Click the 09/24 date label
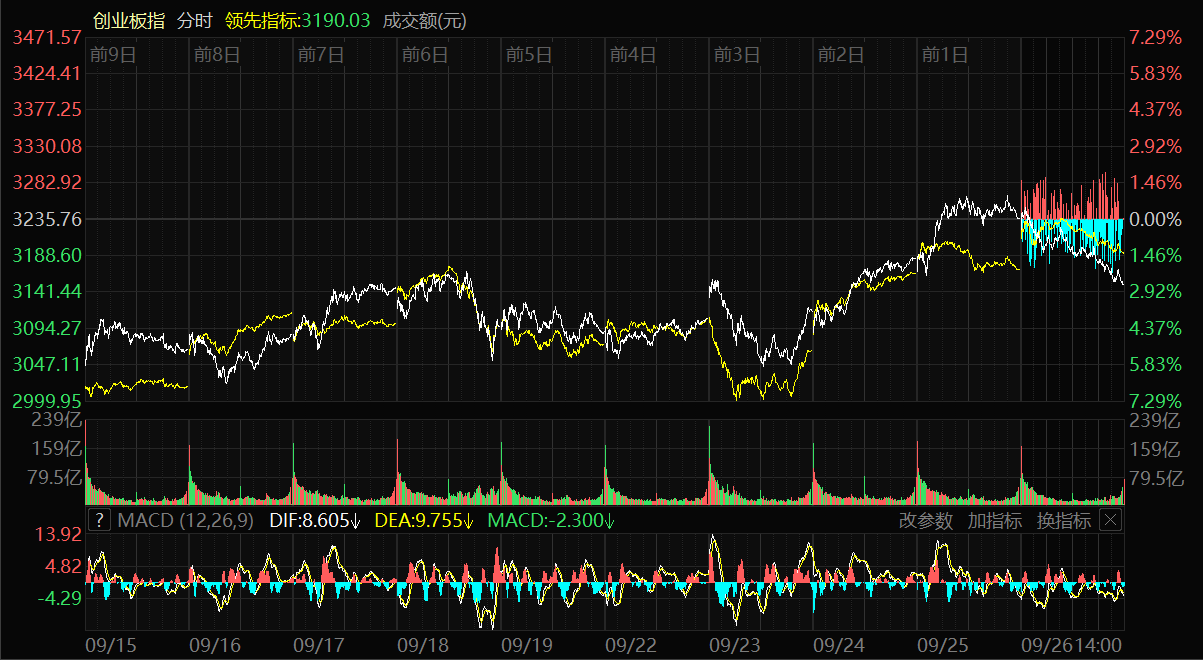 click(x=839, y=646)
